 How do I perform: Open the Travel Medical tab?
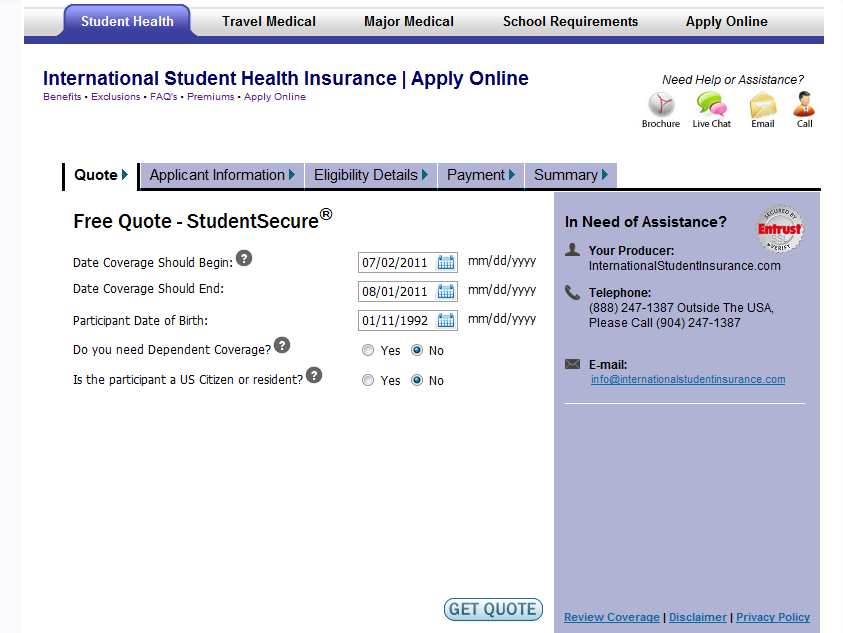(269, 22)
